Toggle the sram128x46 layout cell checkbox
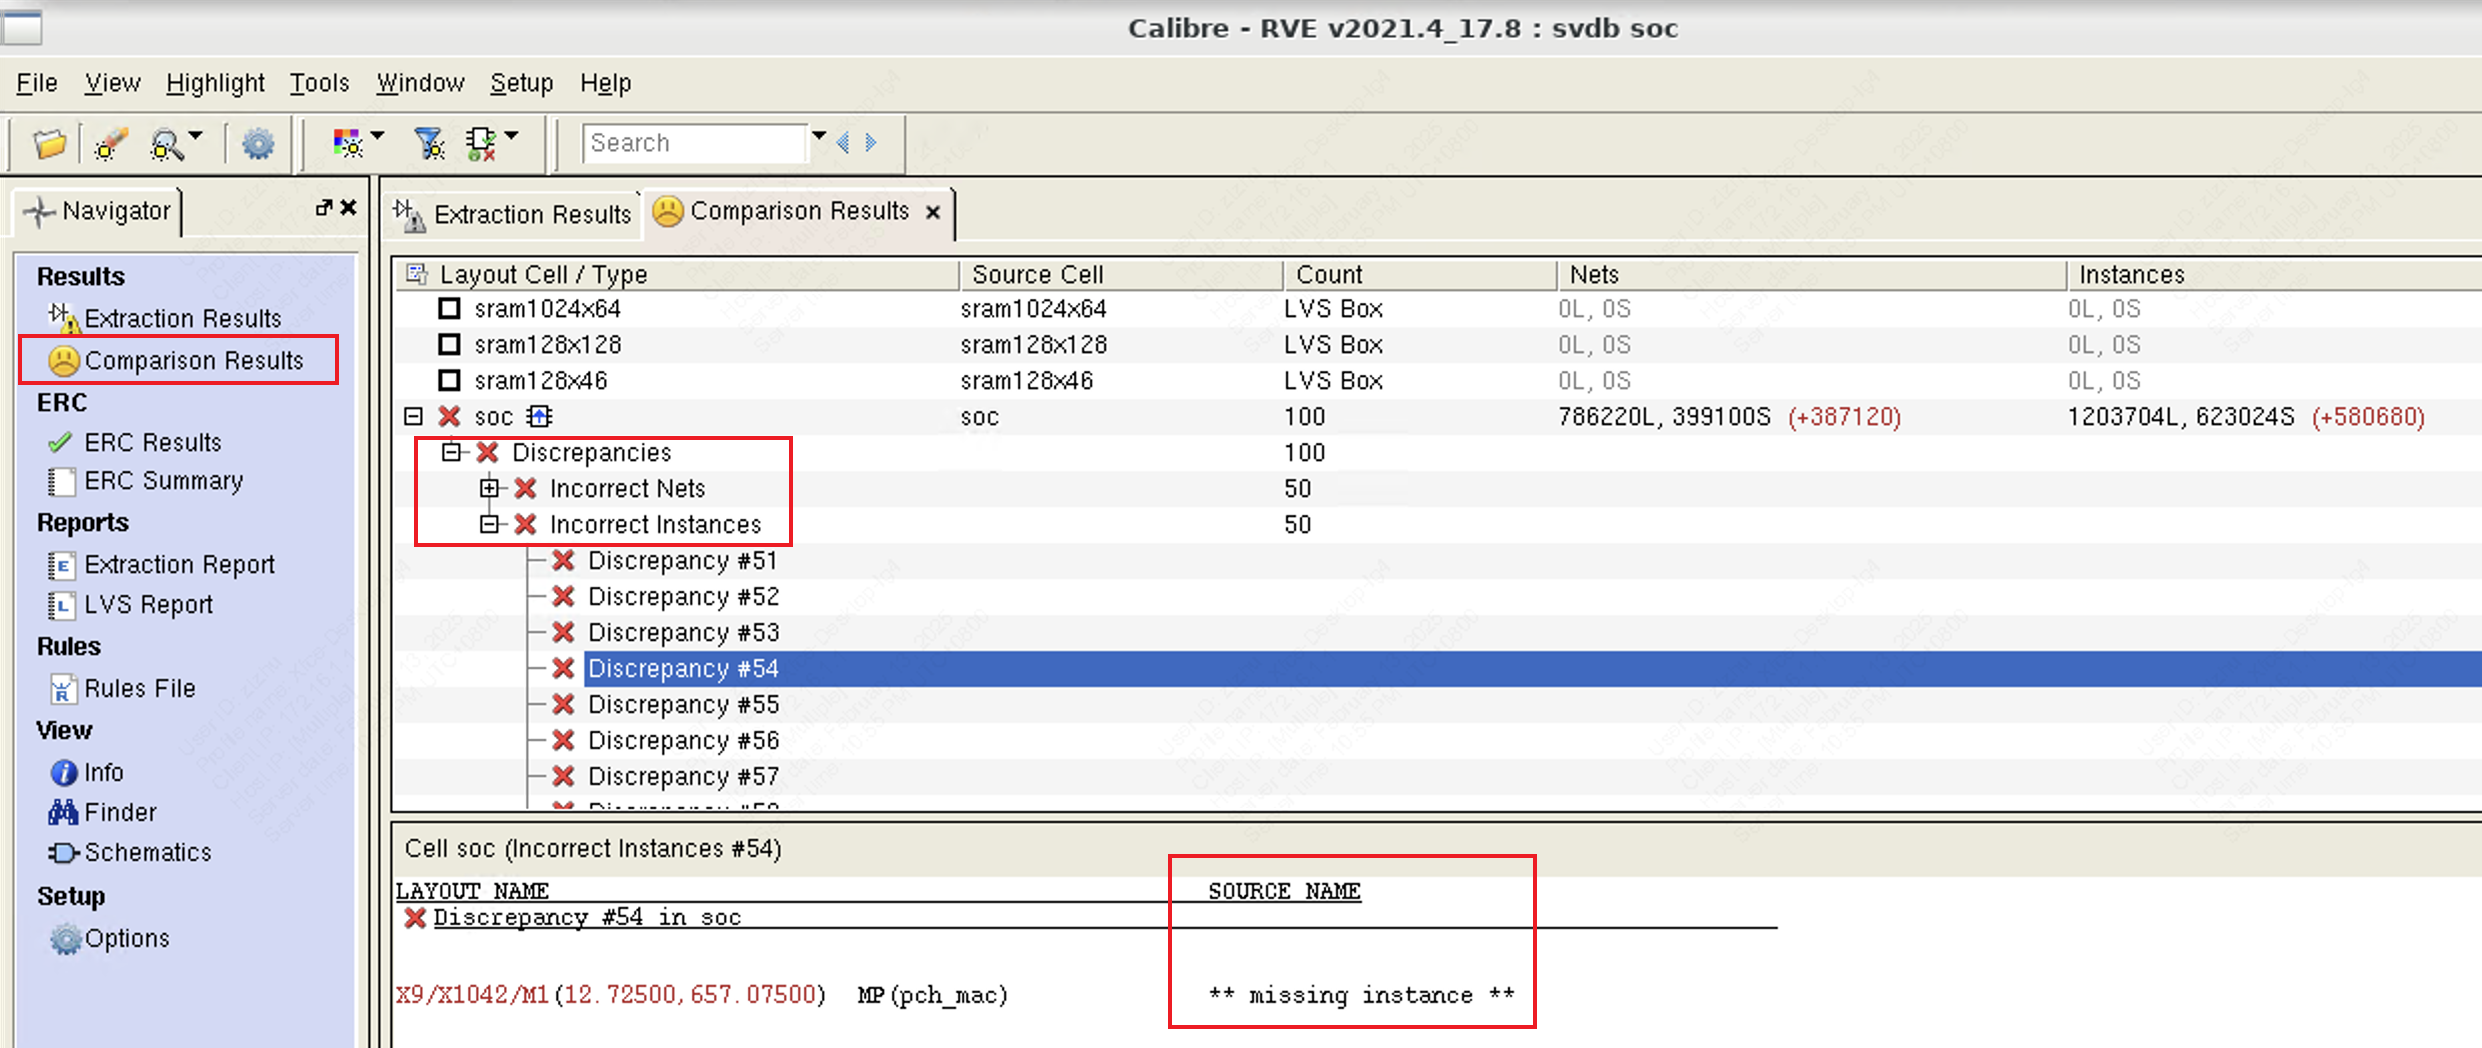This screenshot has height=1048, width=2482. [x=450, y=381]
